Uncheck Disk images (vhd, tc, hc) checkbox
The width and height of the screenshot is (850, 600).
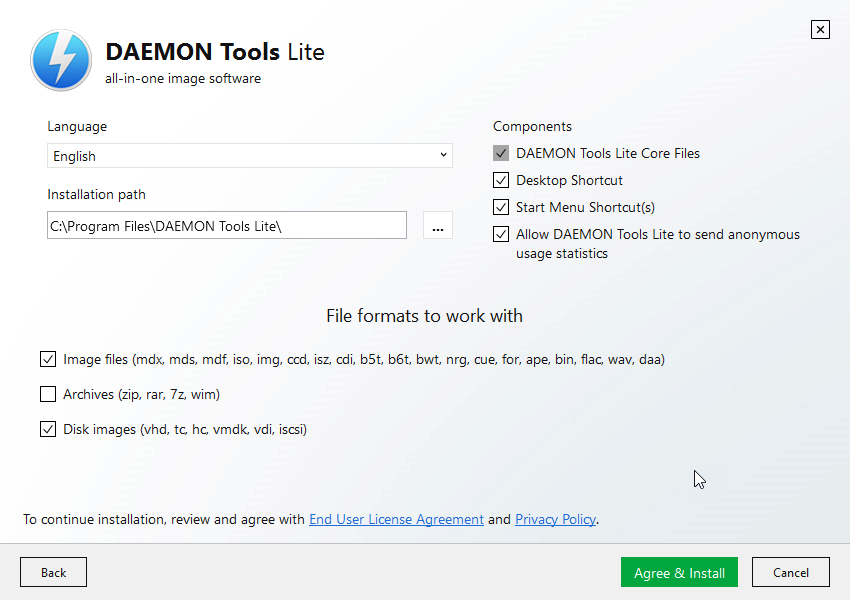point(48,429)
